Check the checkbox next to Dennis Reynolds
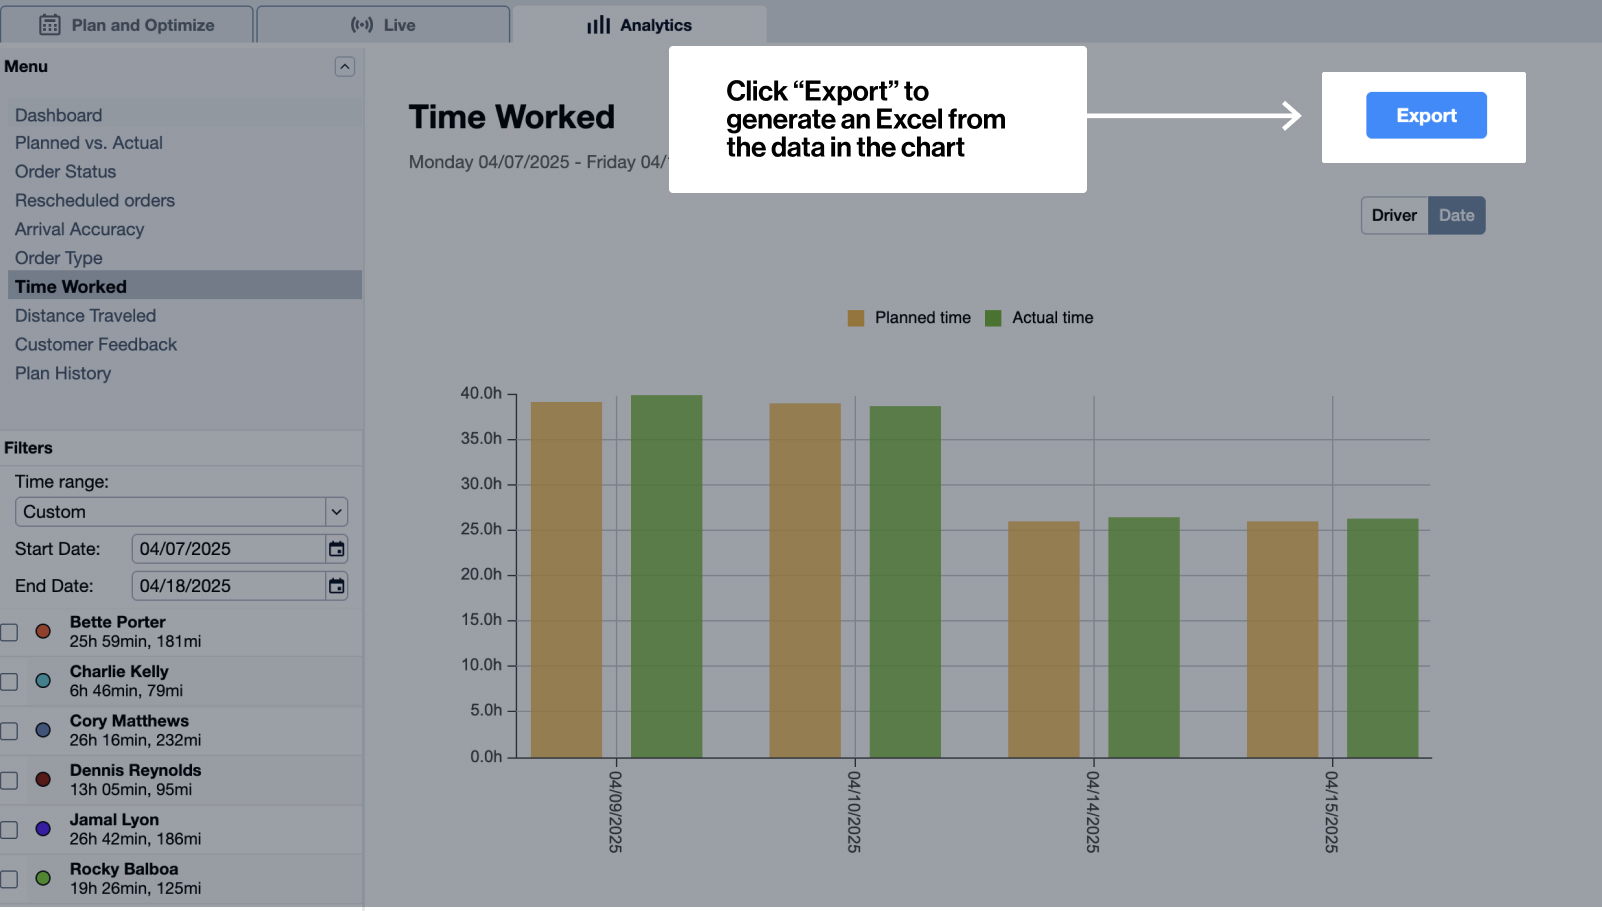The width and height of the screenshot is (1602, 911). click(x=9, y=780)
